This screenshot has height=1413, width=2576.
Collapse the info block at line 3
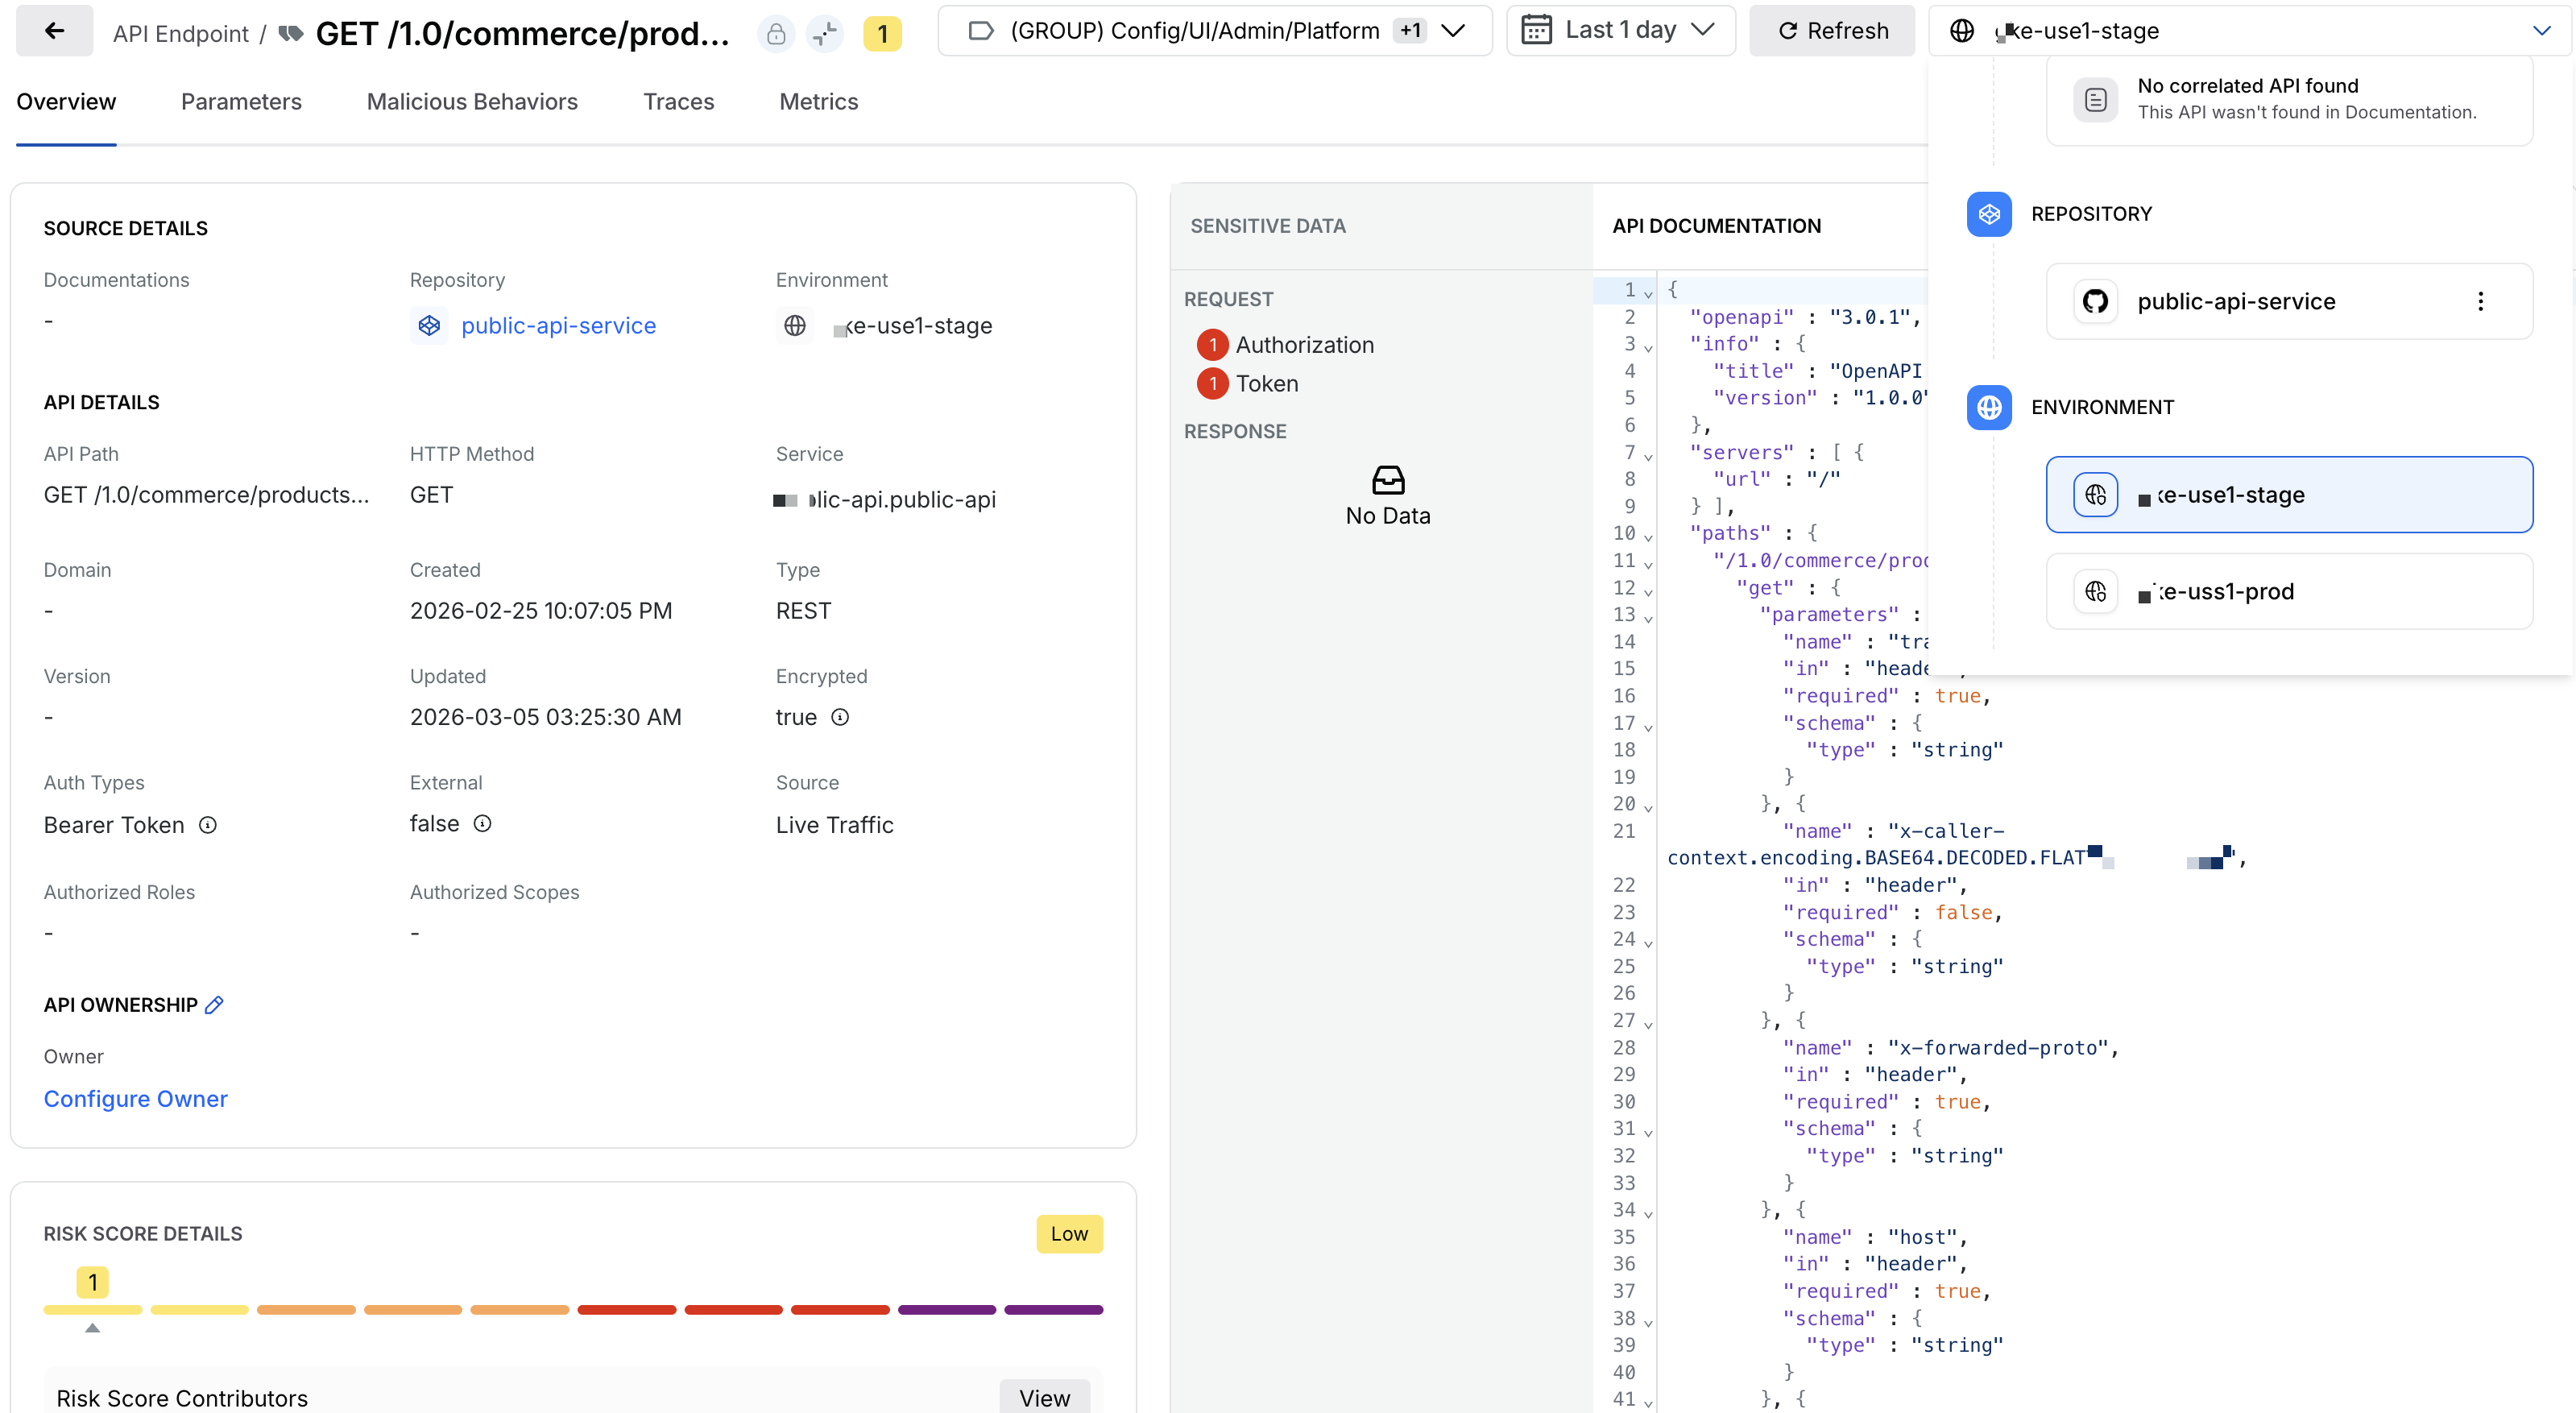1648,346
